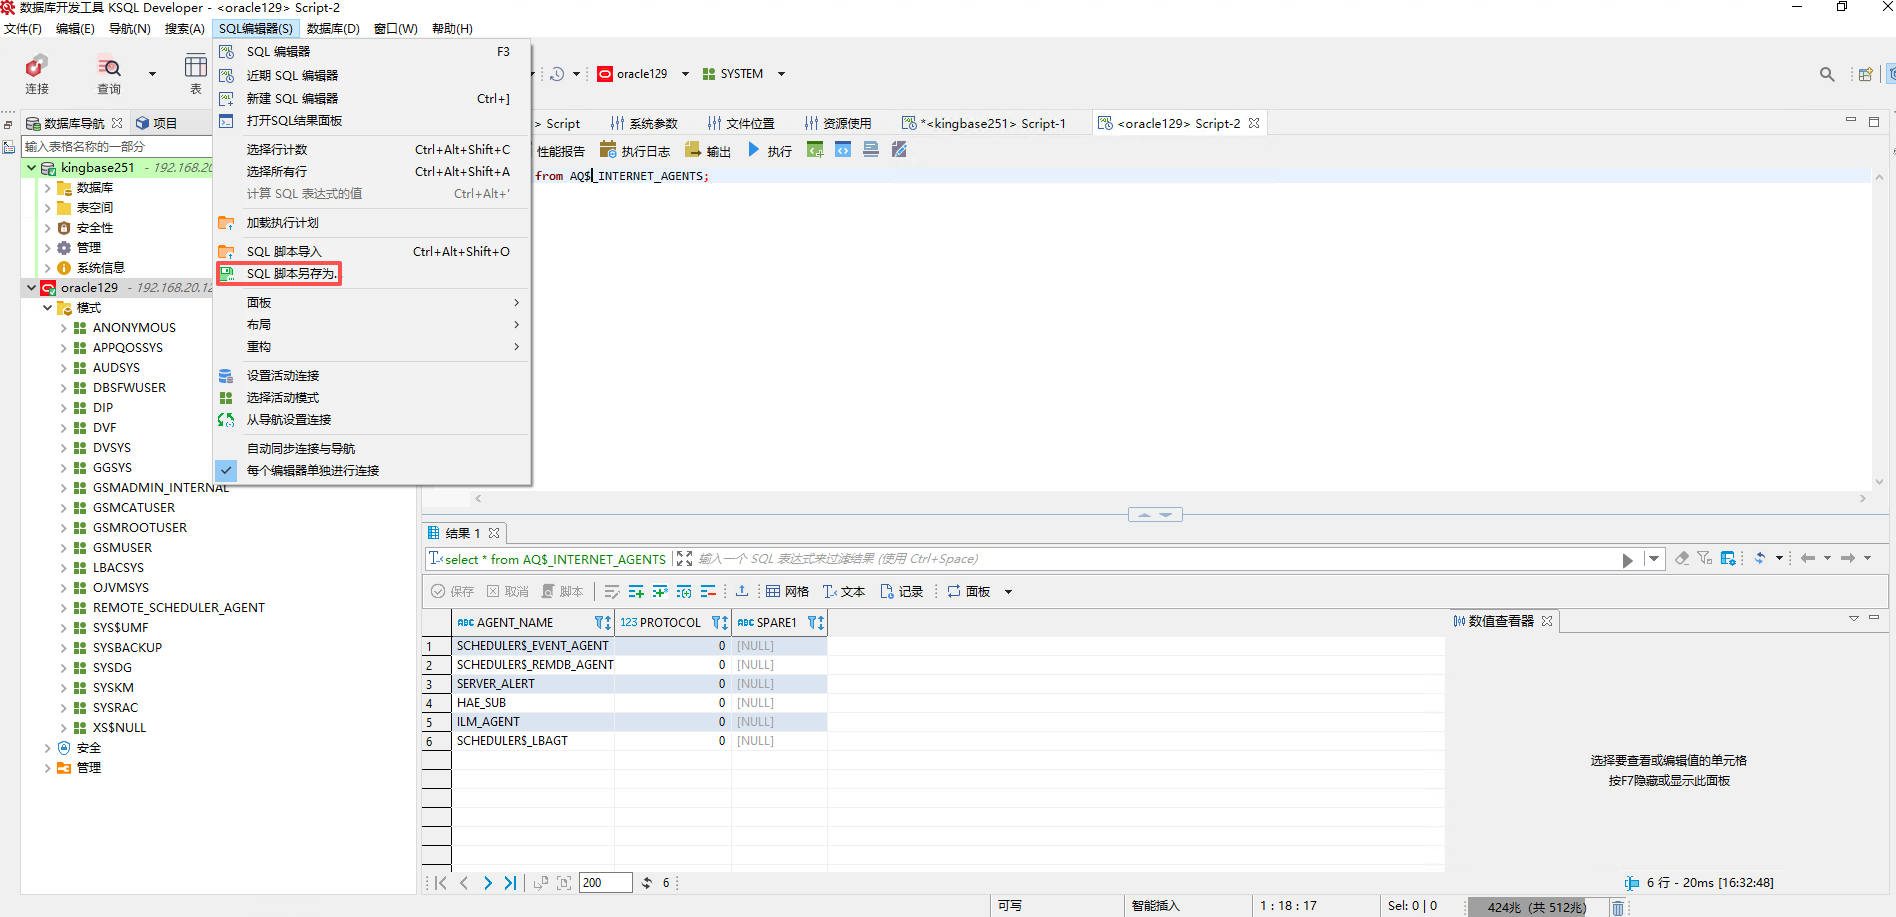Go to next page of results

pyautogui.click(x=488, y=883)
